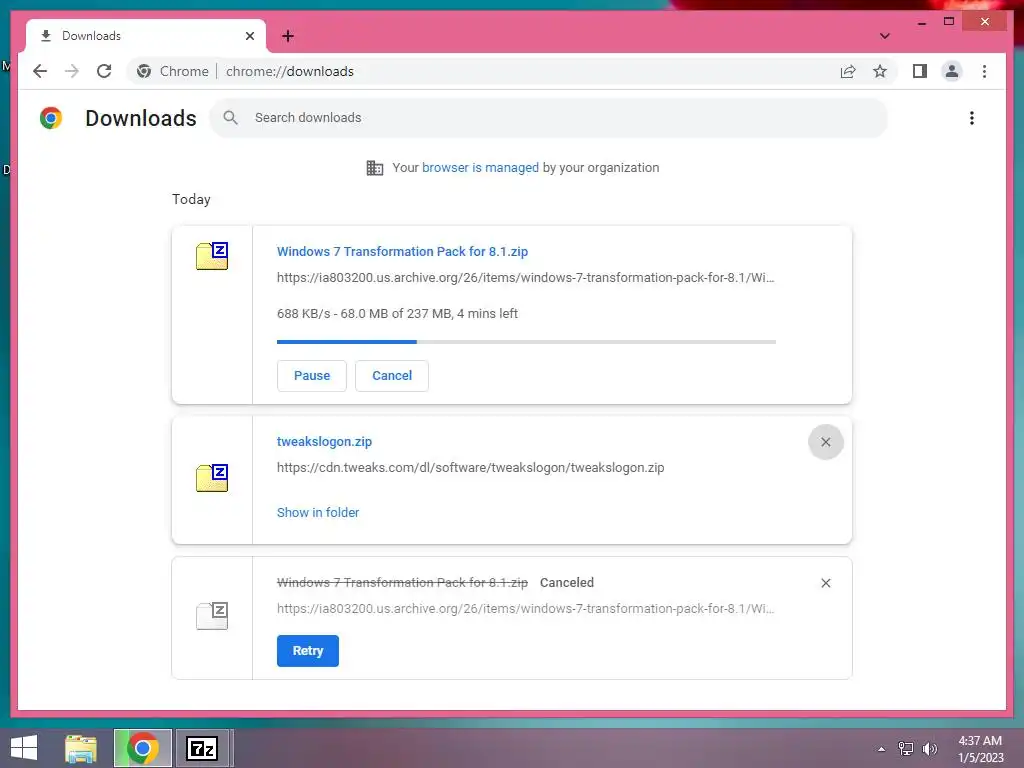Screen dimensions: 1024x768
Task: Open the side panel icon
Action: tap(920, 71)
